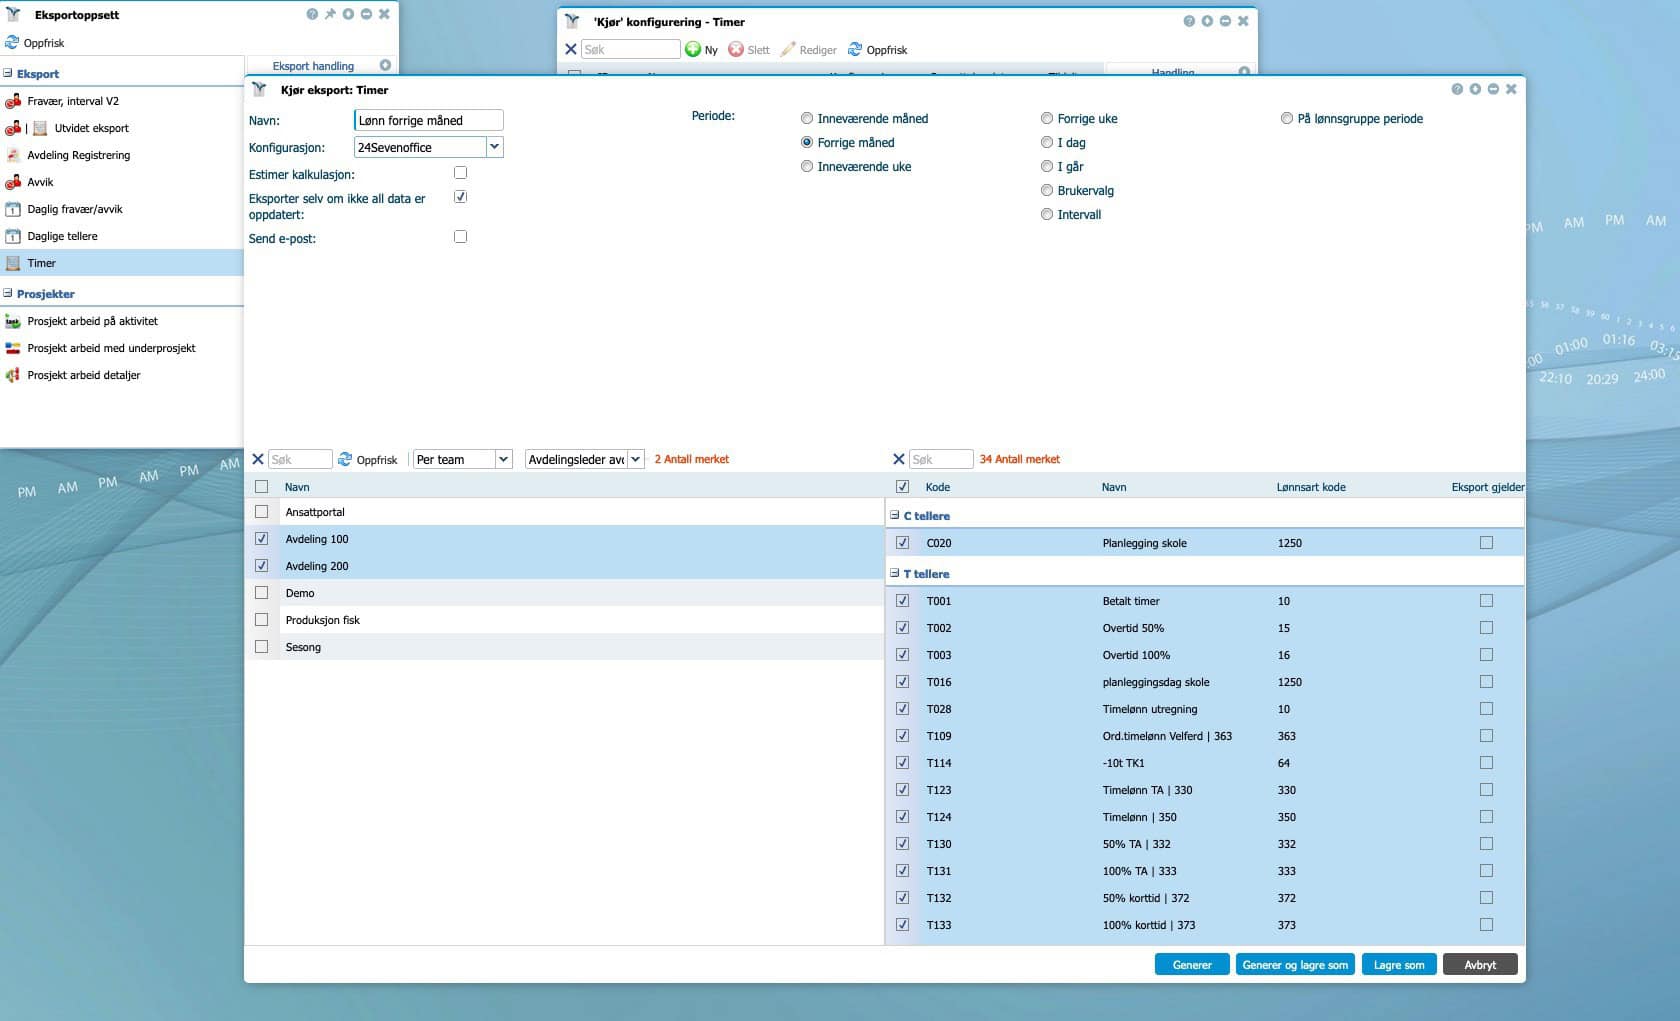The width and height of the screenshot is (1680, 1021).
Task: Open Utvidet eksport item
Action: tap(91, 128)
